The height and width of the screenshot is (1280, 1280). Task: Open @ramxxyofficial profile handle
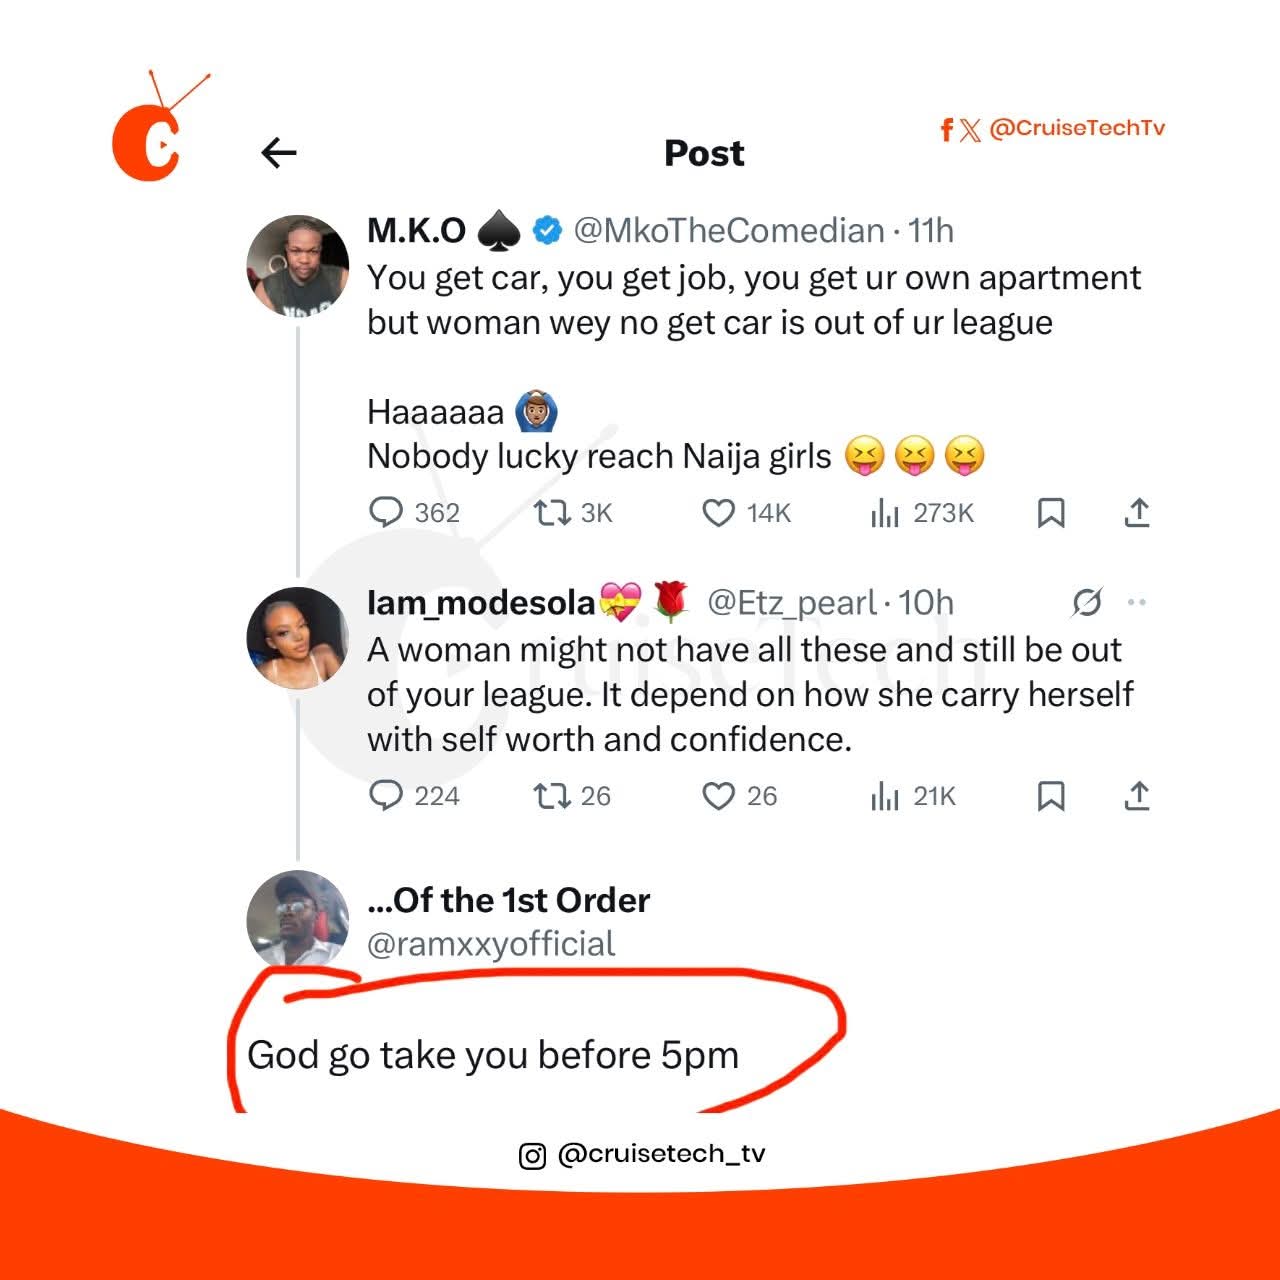coord(491,944)
